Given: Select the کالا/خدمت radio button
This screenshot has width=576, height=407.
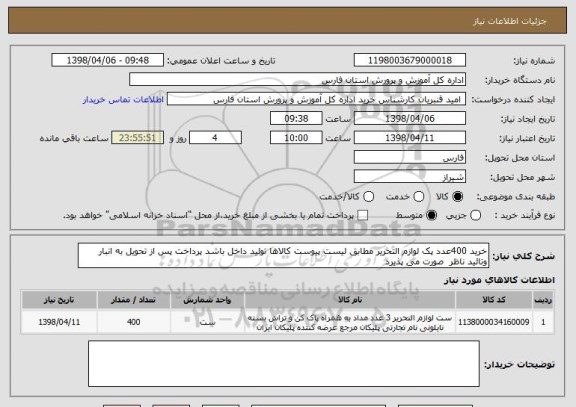Looking at the screenshot, I should point(368,197).
